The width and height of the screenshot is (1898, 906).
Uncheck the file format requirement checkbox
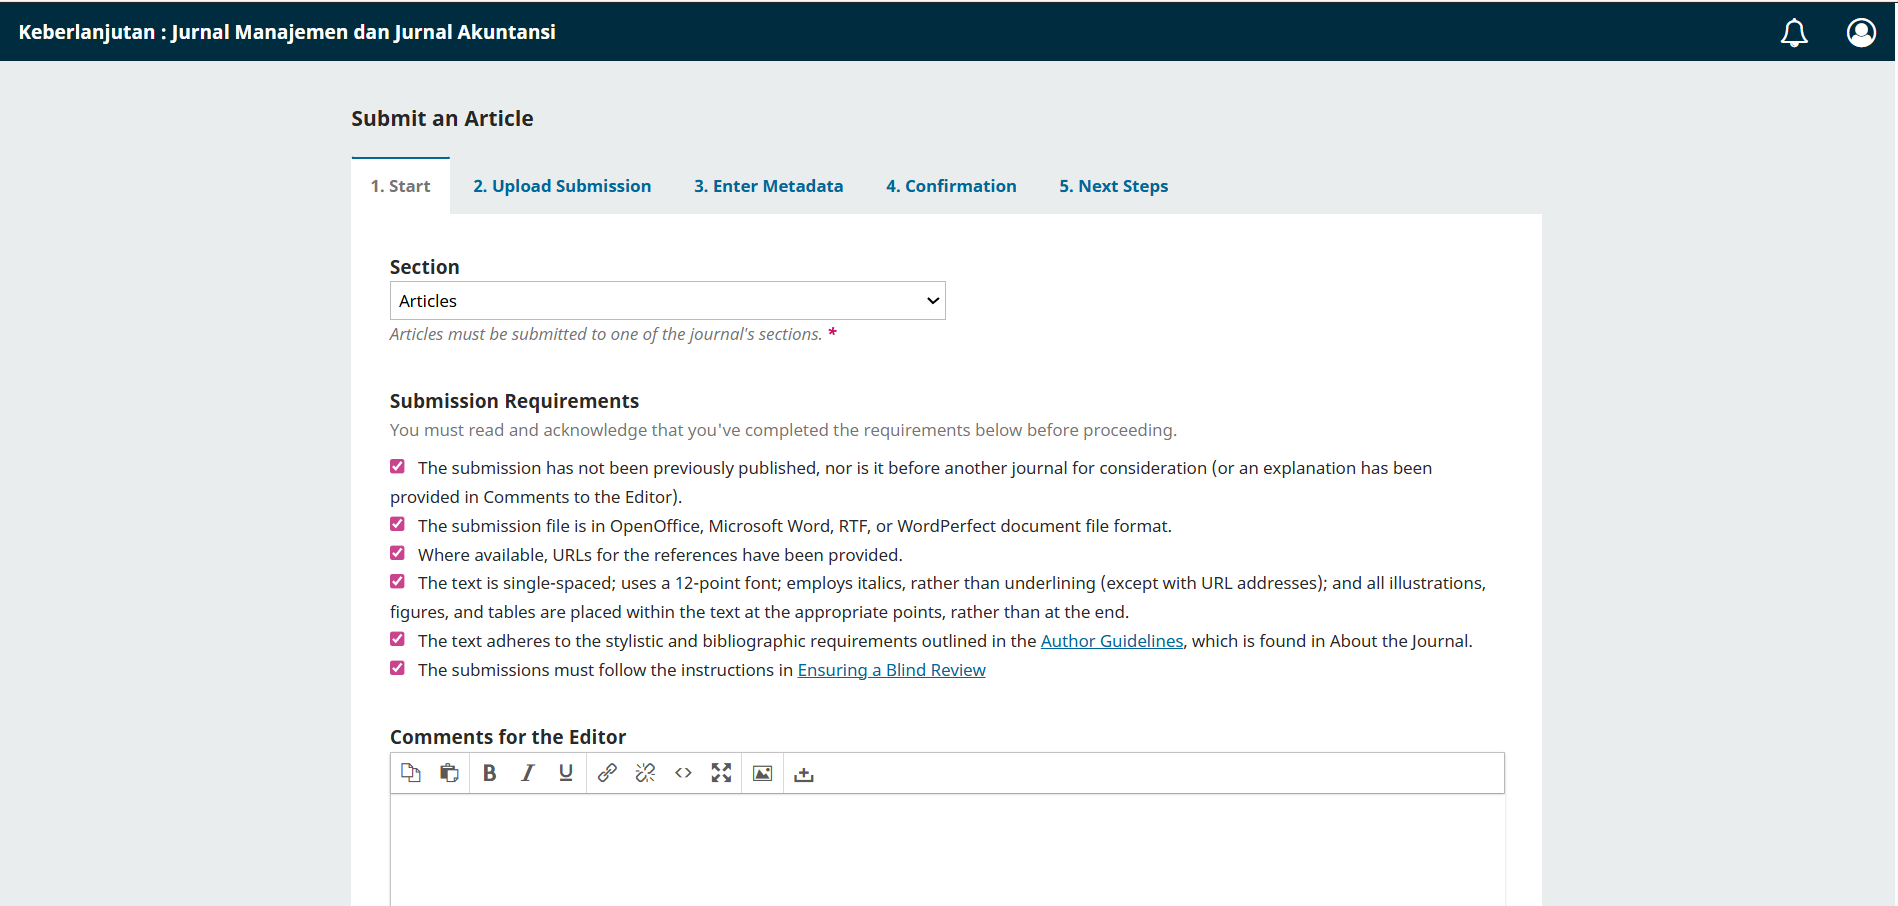click(x=397, y=523)
